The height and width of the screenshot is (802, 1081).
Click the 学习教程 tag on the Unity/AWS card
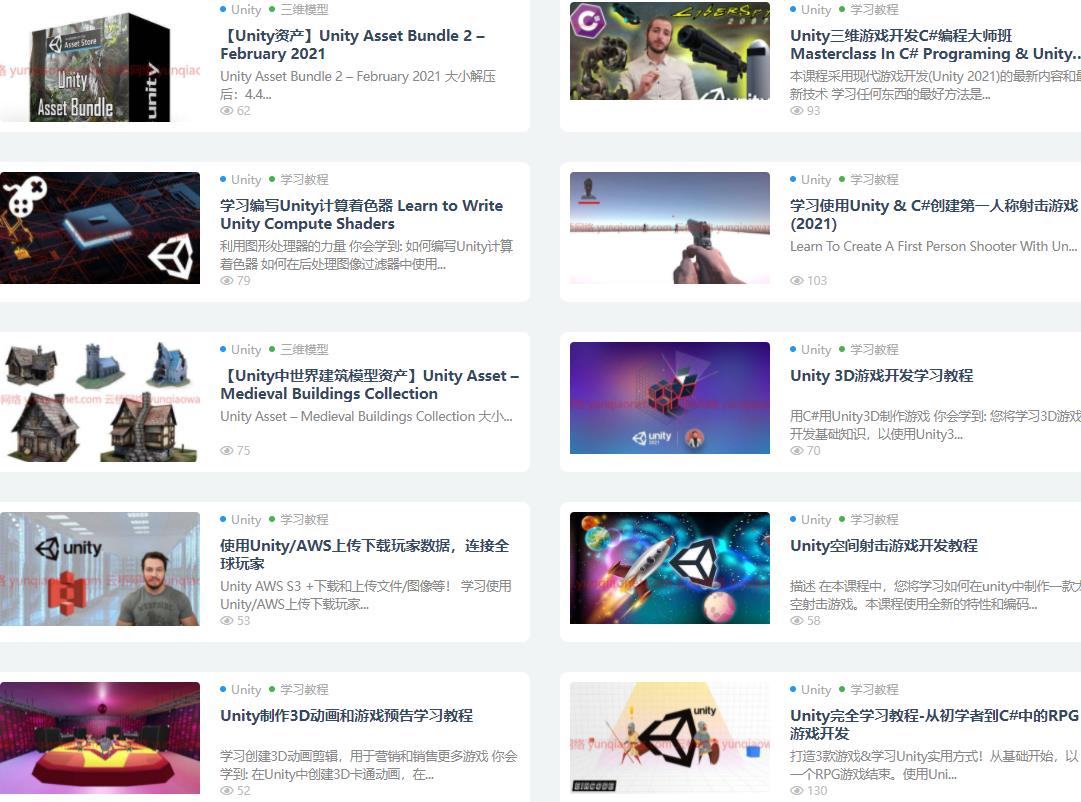pyautogui.click(x=304, y=519)
